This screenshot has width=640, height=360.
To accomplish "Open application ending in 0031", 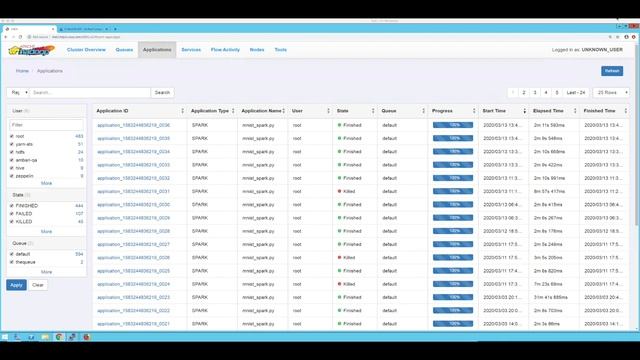I will (x=133, y=191).
